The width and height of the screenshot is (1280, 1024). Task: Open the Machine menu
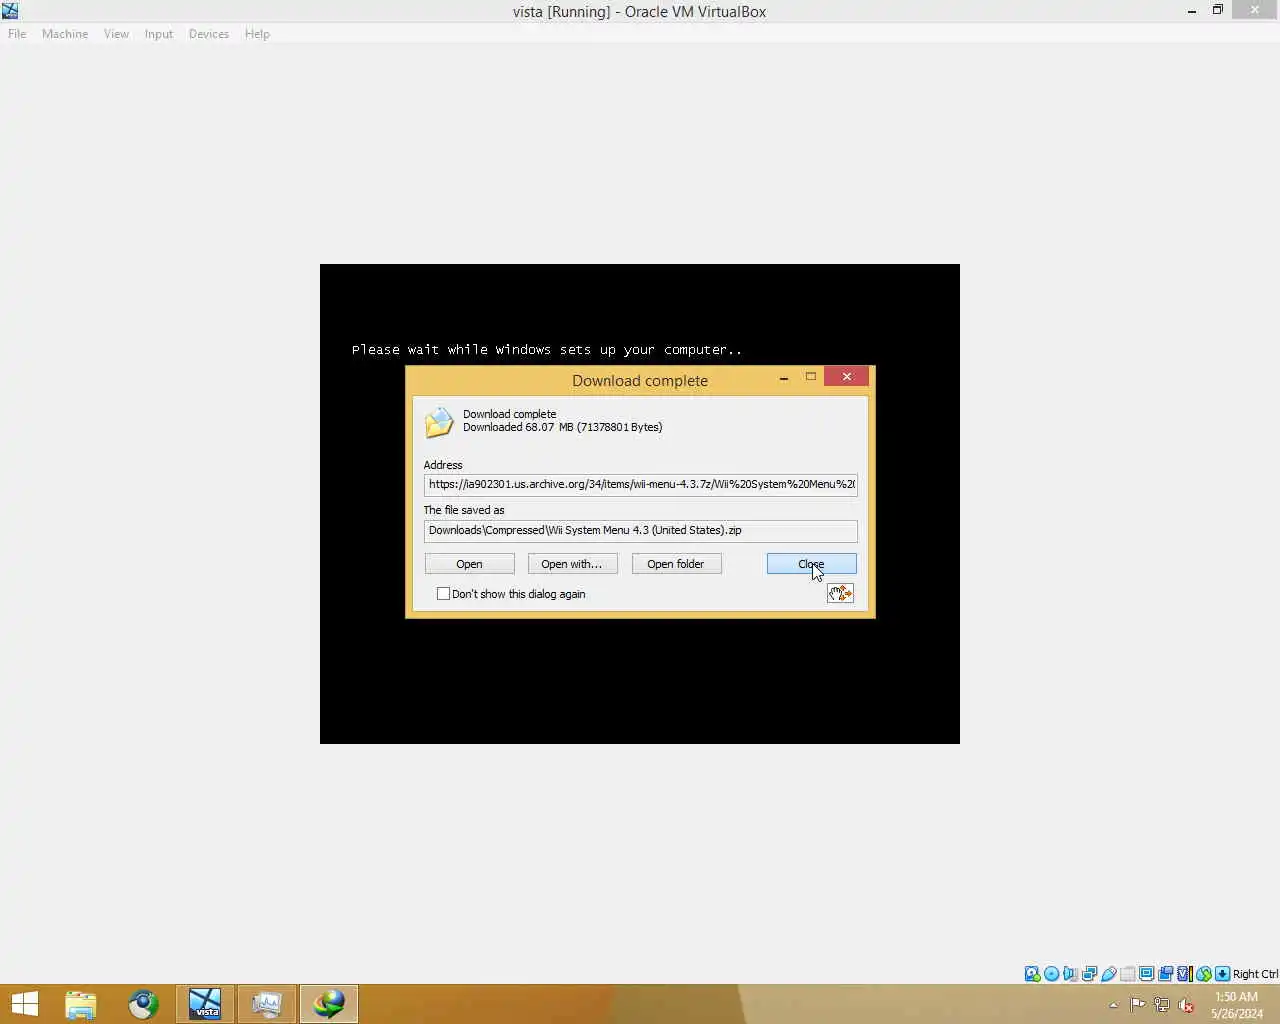pyautogui.click(x=65, y=34)
